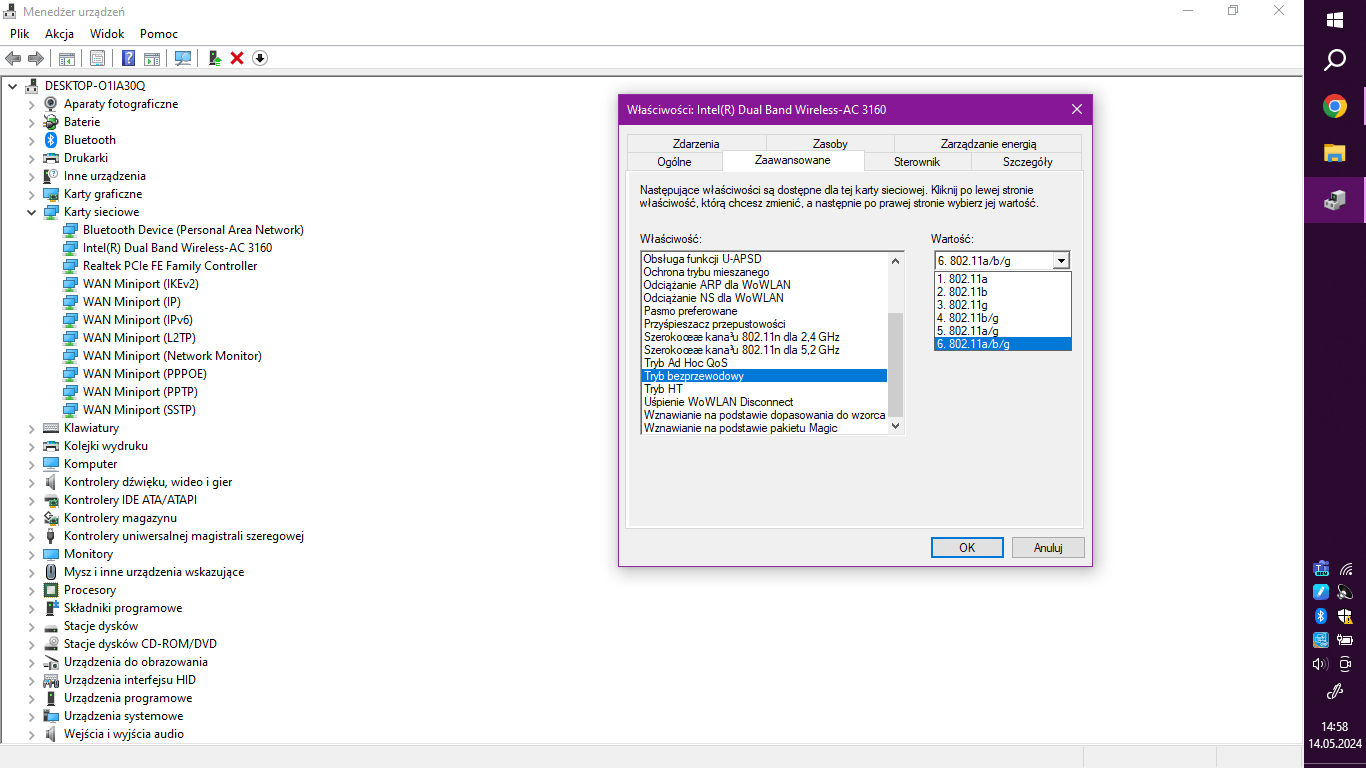
Task: Open File Explorer from the taskbar
Action: pos(1335,153)
